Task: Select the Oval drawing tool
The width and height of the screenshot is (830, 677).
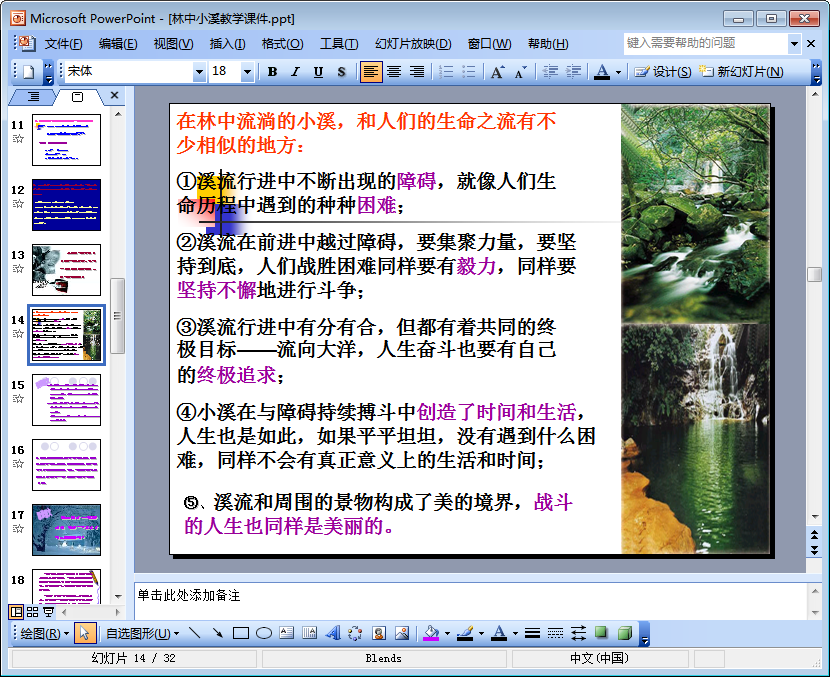Action: pos(264,633)
